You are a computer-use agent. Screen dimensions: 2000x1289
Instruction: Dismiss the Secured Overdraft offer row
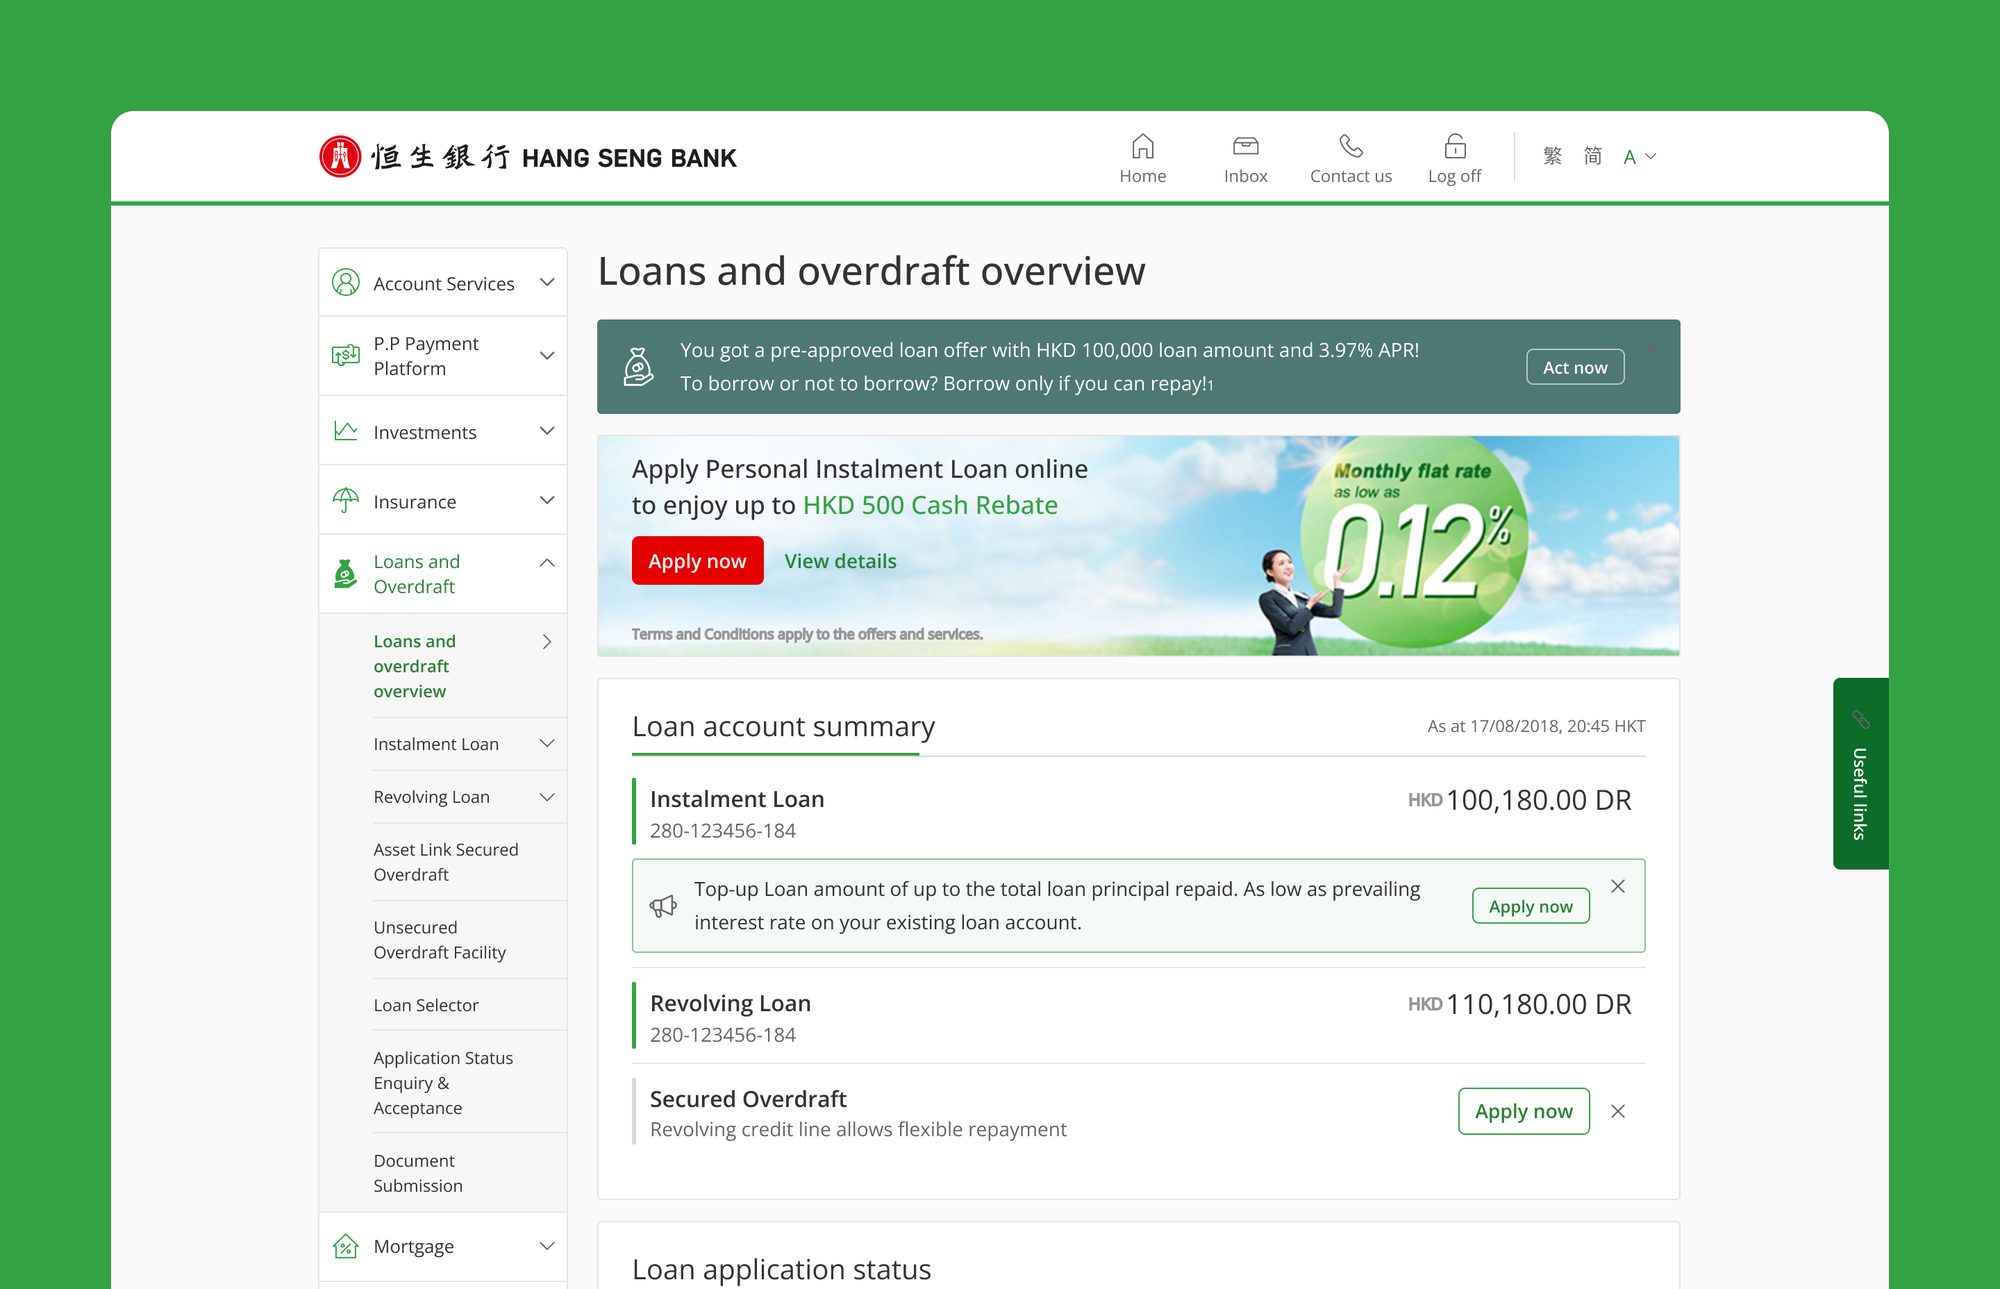point(1618,1111)
